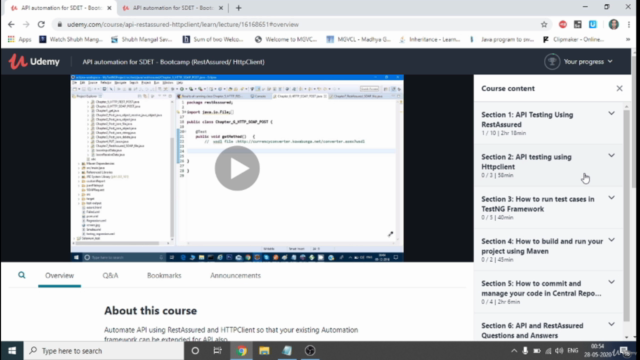Open File Explorer from the taskbar
The width and height of the screenshot is (640, 360).
[x=264, y=351]
